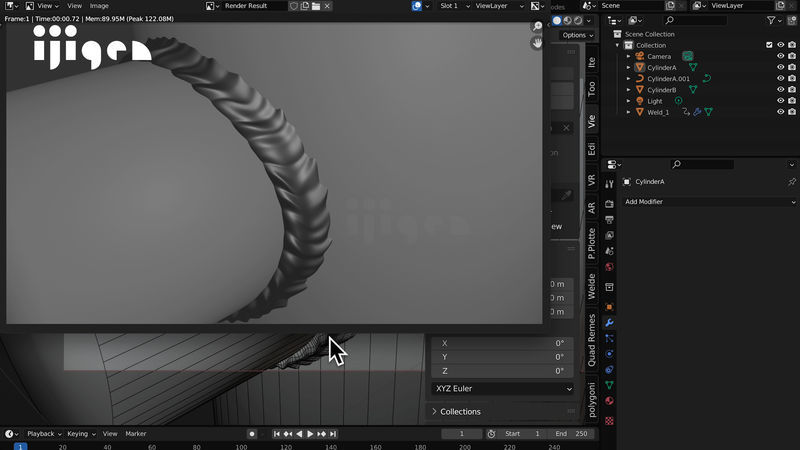The image size is (800, 450).
Task: Open the Object Constraints properties tab
Action: click(x=609, y=369)
